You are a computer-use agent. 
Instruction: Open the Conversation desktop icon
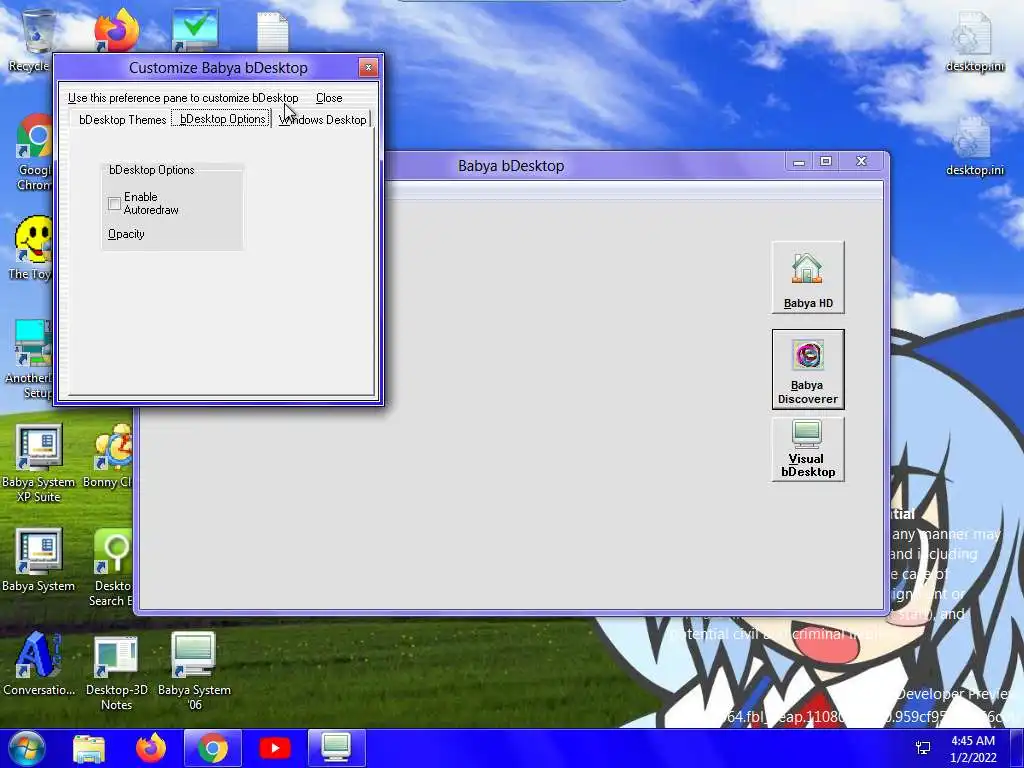point(39,664)
